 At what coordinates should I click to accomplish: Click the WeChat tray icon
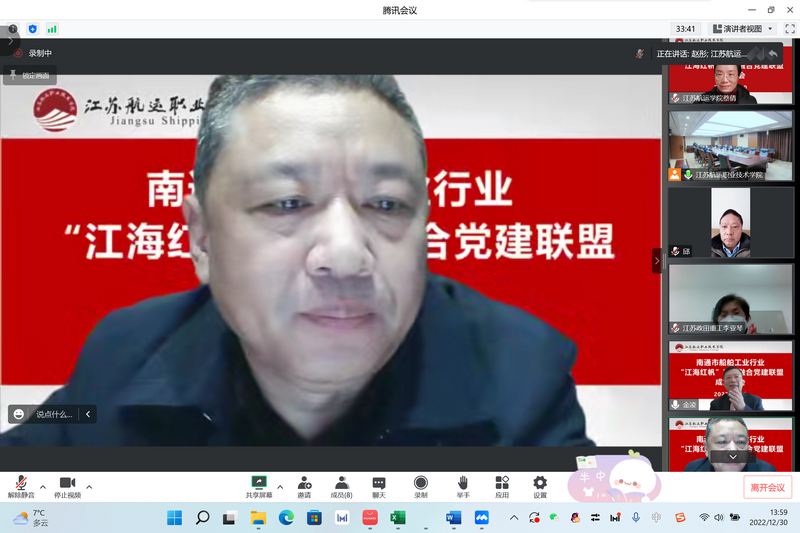point(554,518)
